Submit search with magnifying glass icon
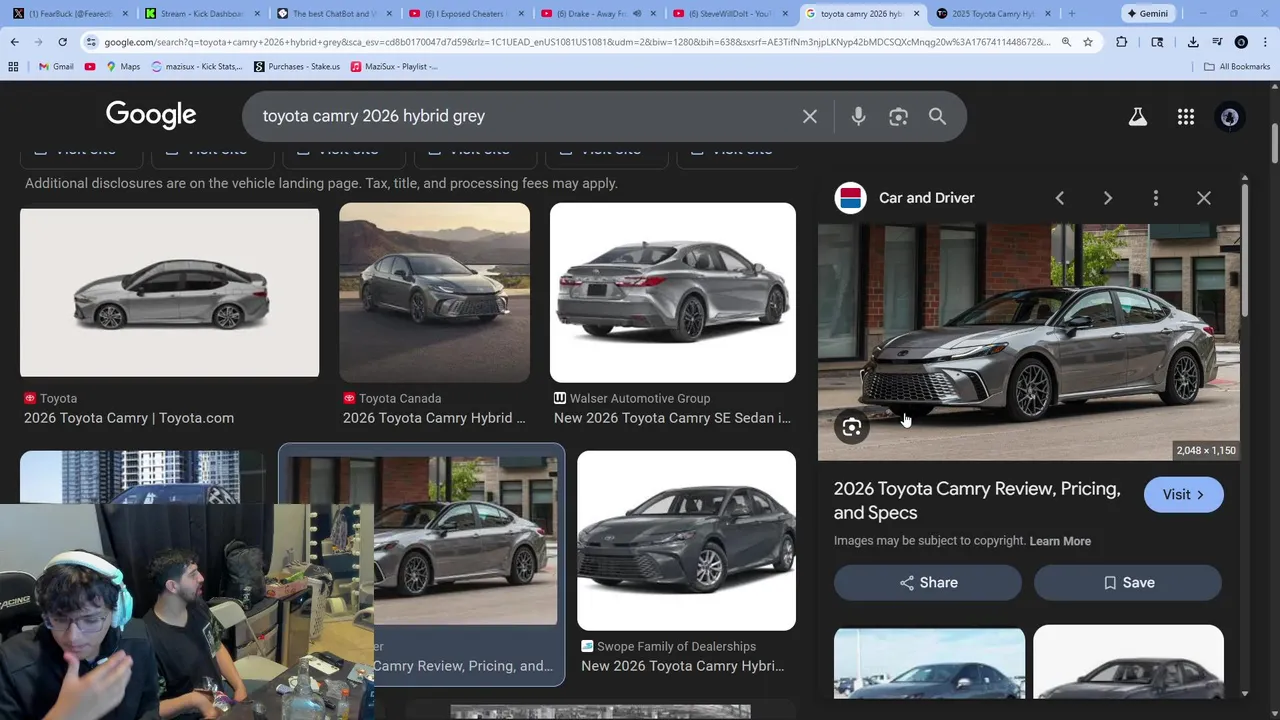 [937, 116]
